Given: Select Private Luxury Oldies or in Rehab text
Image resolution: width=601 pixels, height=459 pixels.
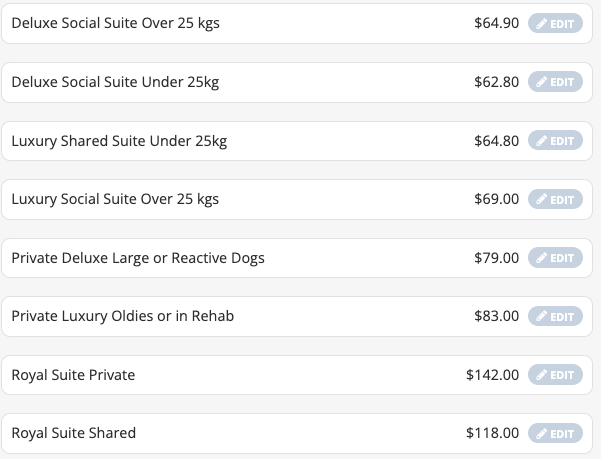Looking at the screenshot, I should (x=123, y=316).
